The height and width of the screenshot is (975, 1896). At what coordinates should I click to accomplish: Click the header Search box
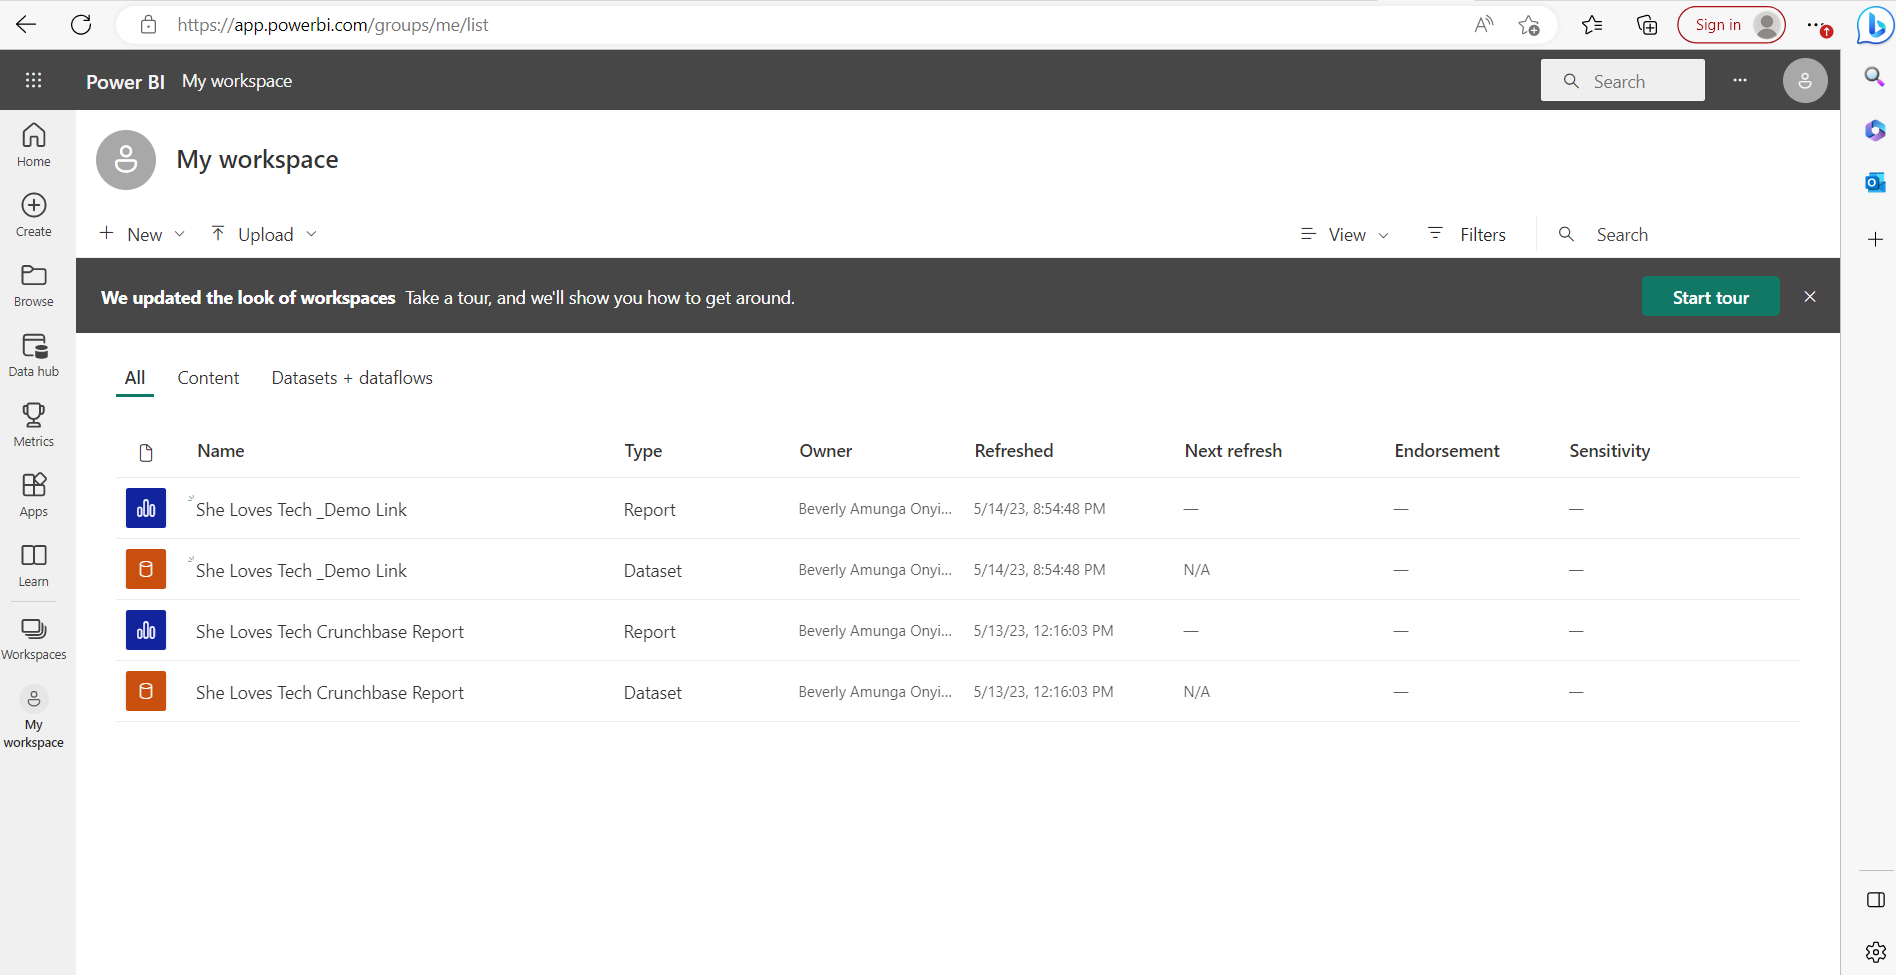click(x=1622, y=80)
